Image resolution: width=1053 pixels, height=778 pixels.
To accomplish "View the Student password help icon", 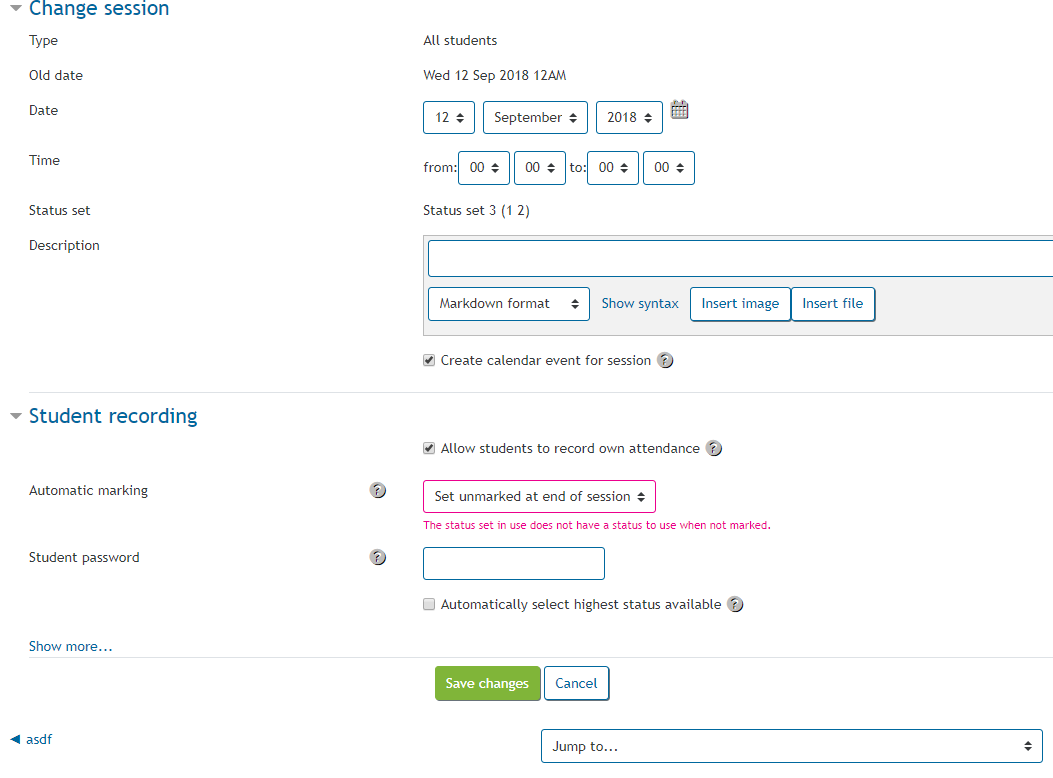I will point(378,557).
